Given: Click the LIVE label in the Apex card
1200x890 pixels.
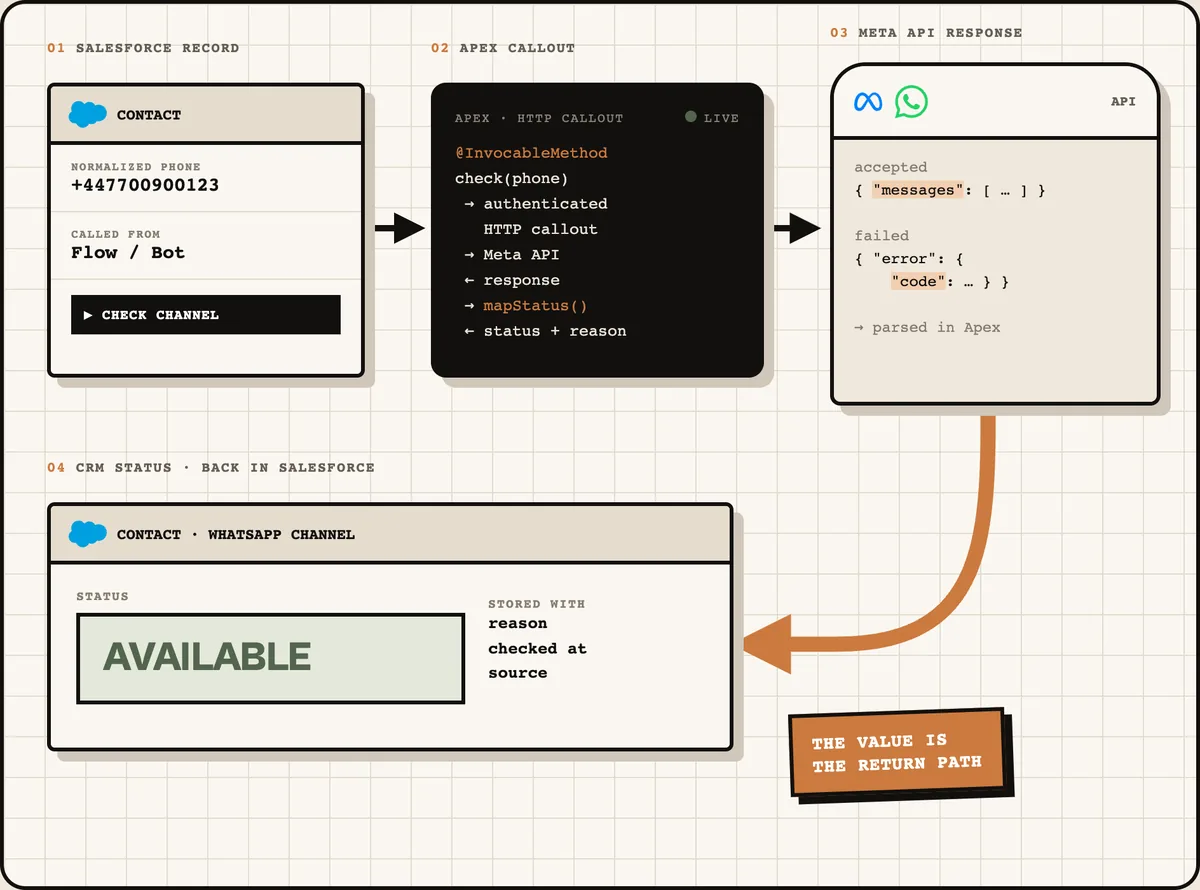Looking at the screenshot, I should [x=721, y=118].
